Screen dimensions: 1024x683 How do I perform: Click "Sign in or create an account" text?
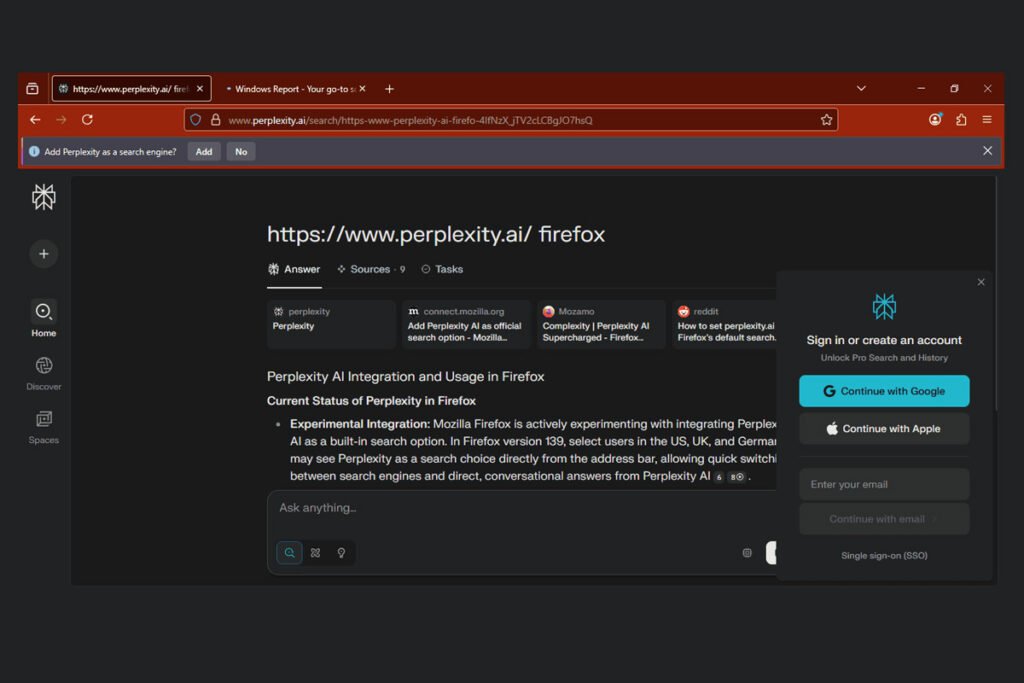884,340
